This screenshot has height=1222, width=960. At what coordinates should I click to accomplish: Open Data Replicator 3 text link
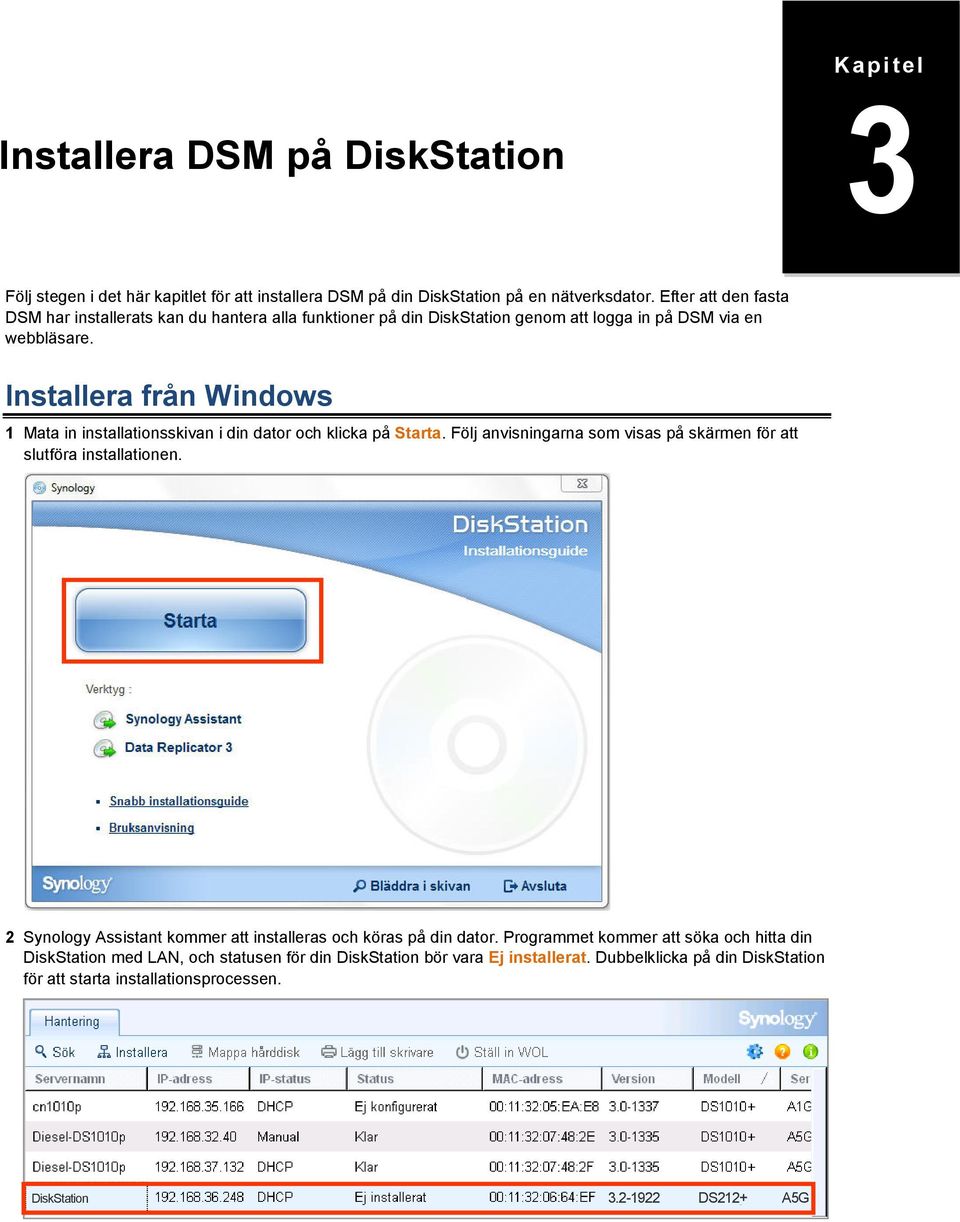[x=178, y=747]
